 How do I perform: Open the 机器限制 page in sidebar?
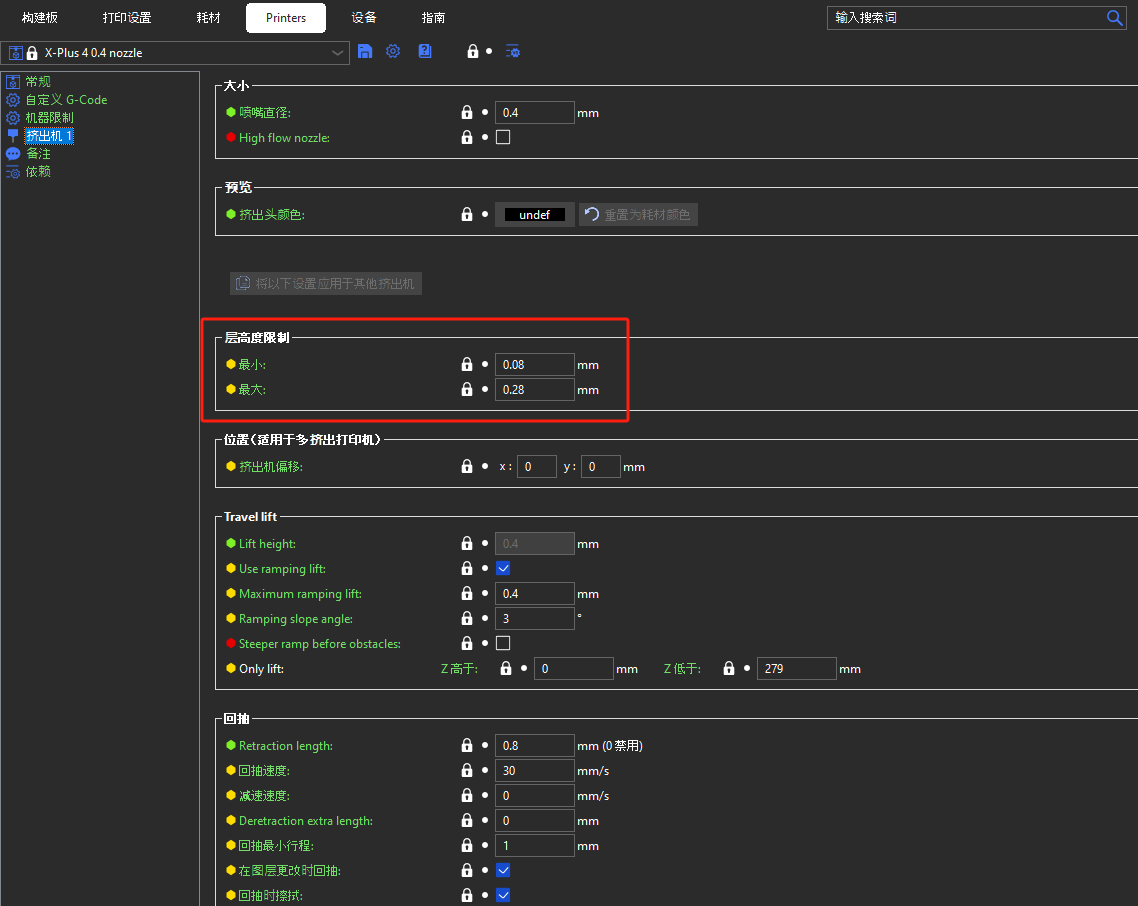tap(49, 118)
